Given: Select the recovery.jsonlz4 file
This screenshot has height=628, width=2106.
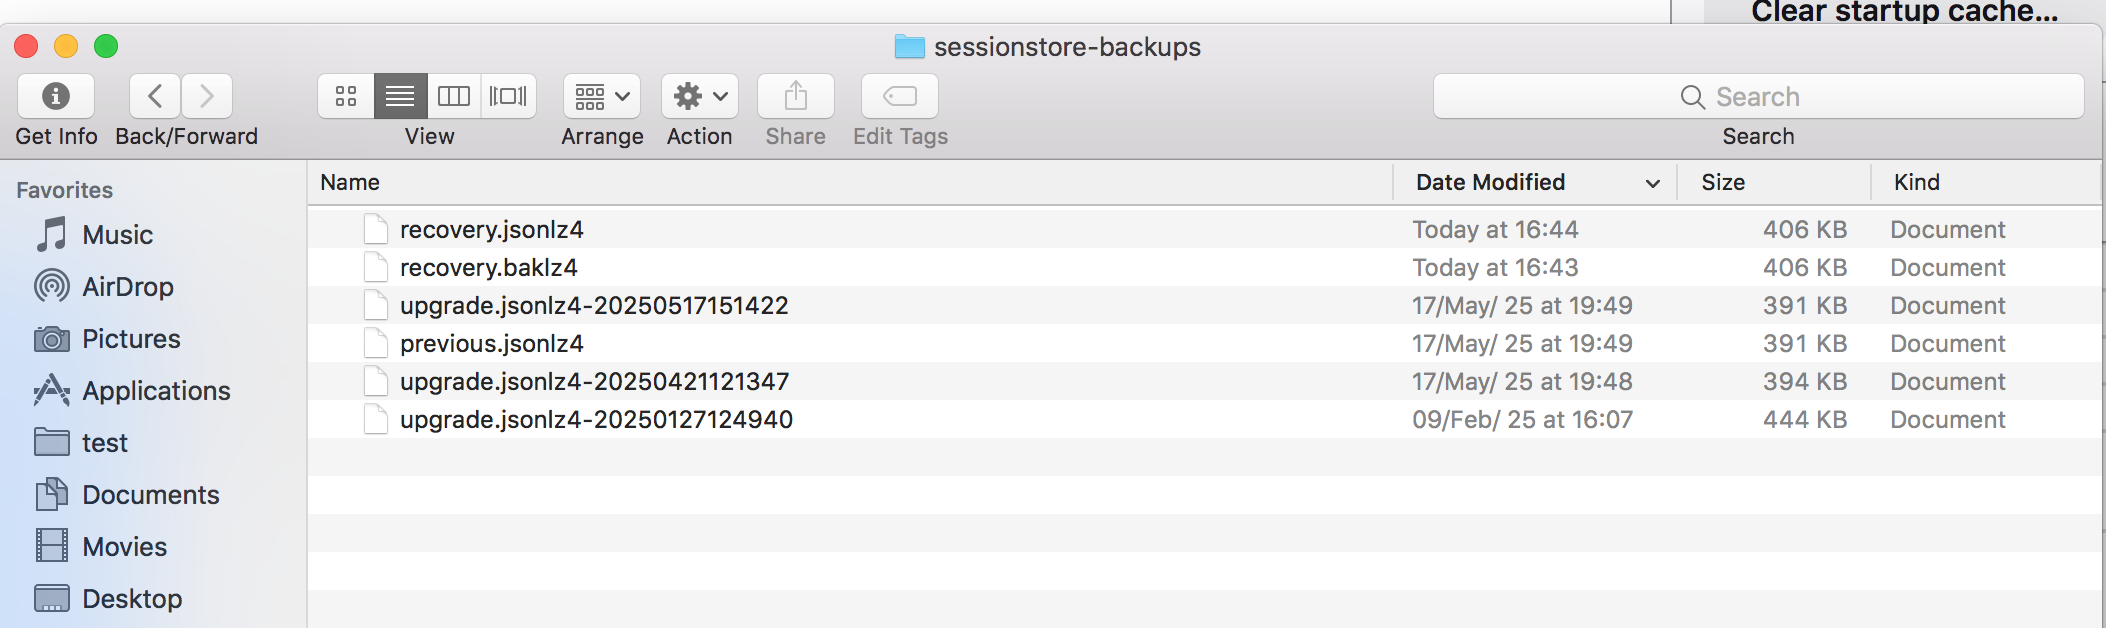Looking at the screenshot, I should [x=491, y=230].
